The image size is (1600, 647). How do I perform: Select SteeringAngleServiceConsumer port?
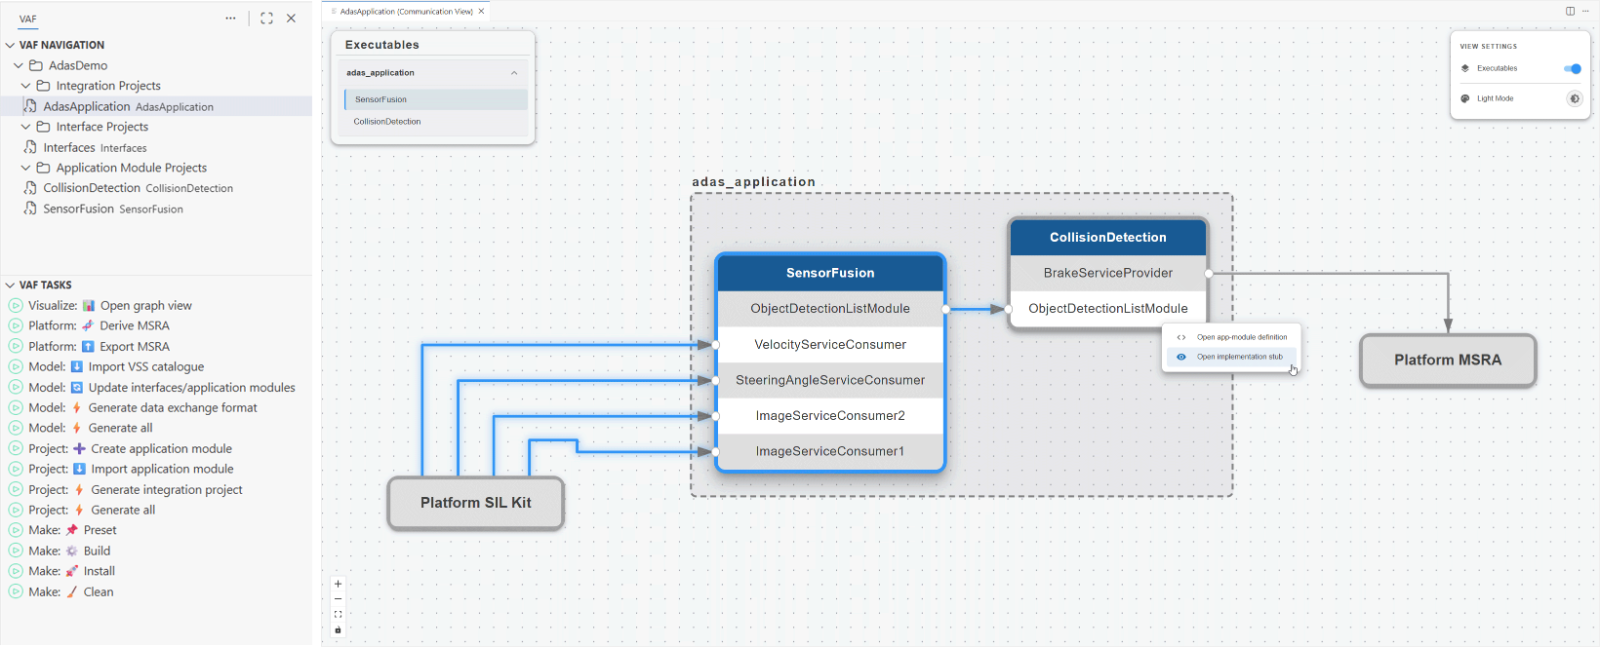point(830,380)
